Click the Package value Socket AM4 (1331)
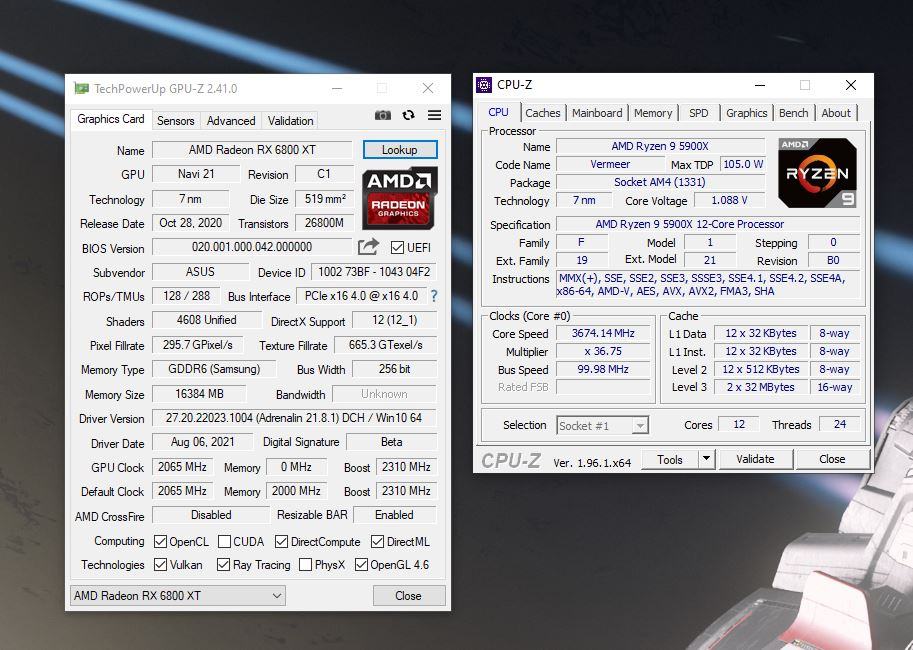913x650 pixels. (x=660, y=182)
